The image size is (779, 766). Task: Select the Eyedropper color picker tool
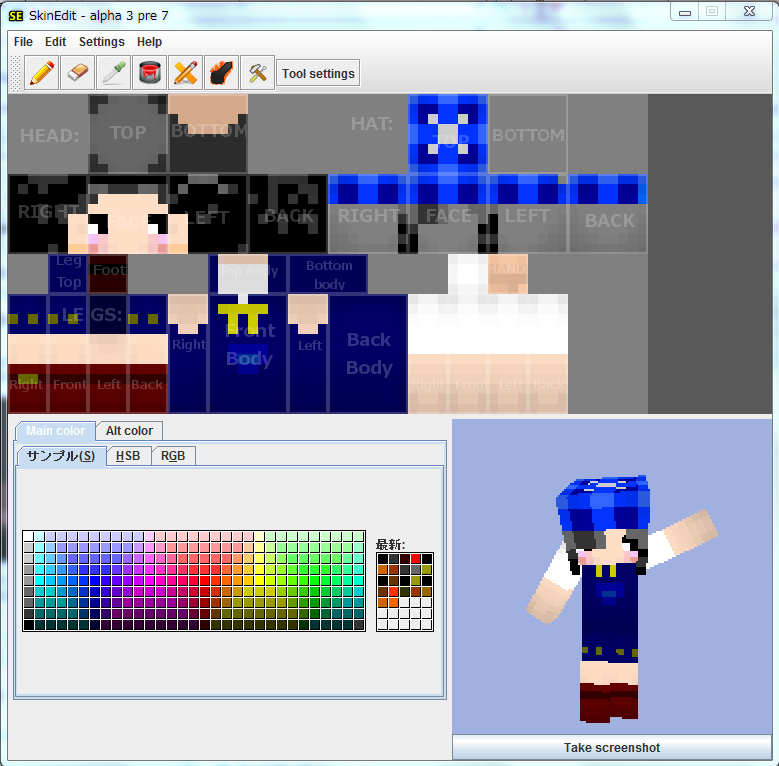pos(113,73)
